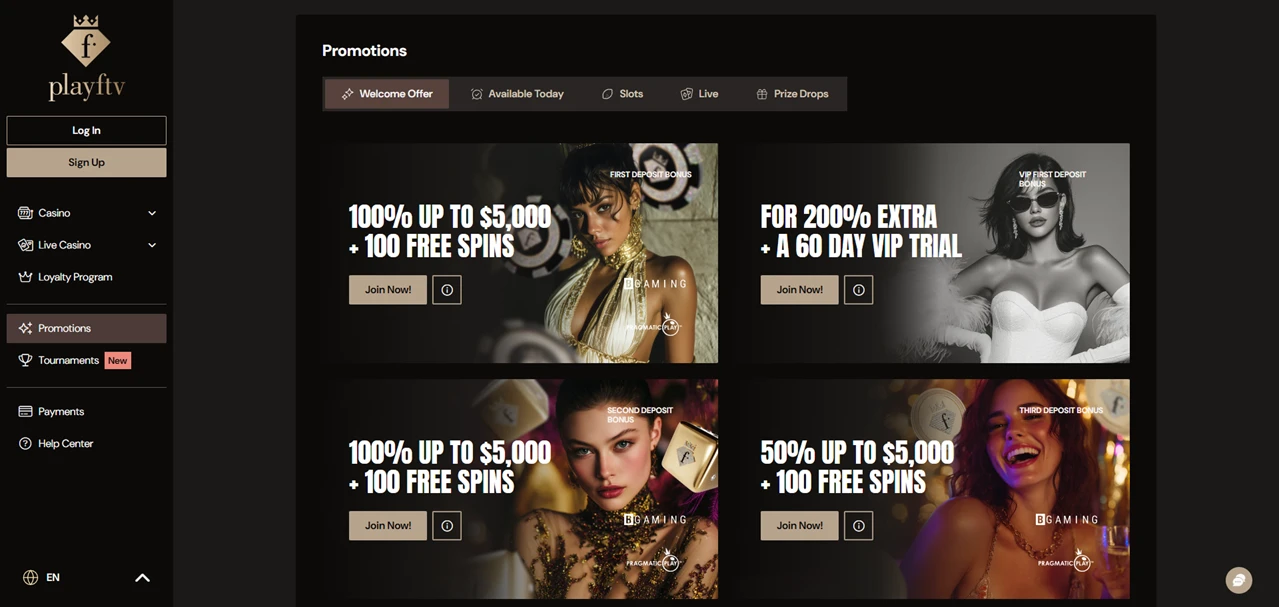The image size is (1279, 607).
Task: Join Now on the 50% third deposit offer
Action: click(800, 526)
